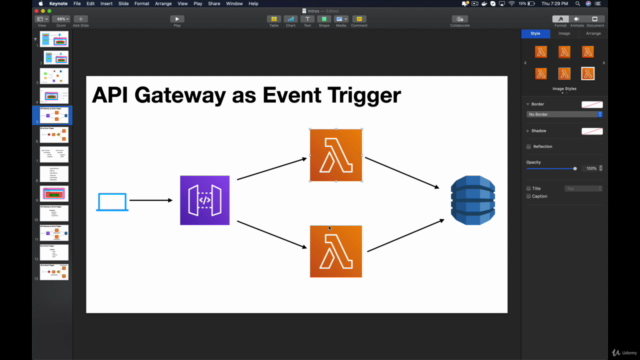This screenshot has height=360, width=640.
Task: Click the Table toolbar icon
Action: 274,19
